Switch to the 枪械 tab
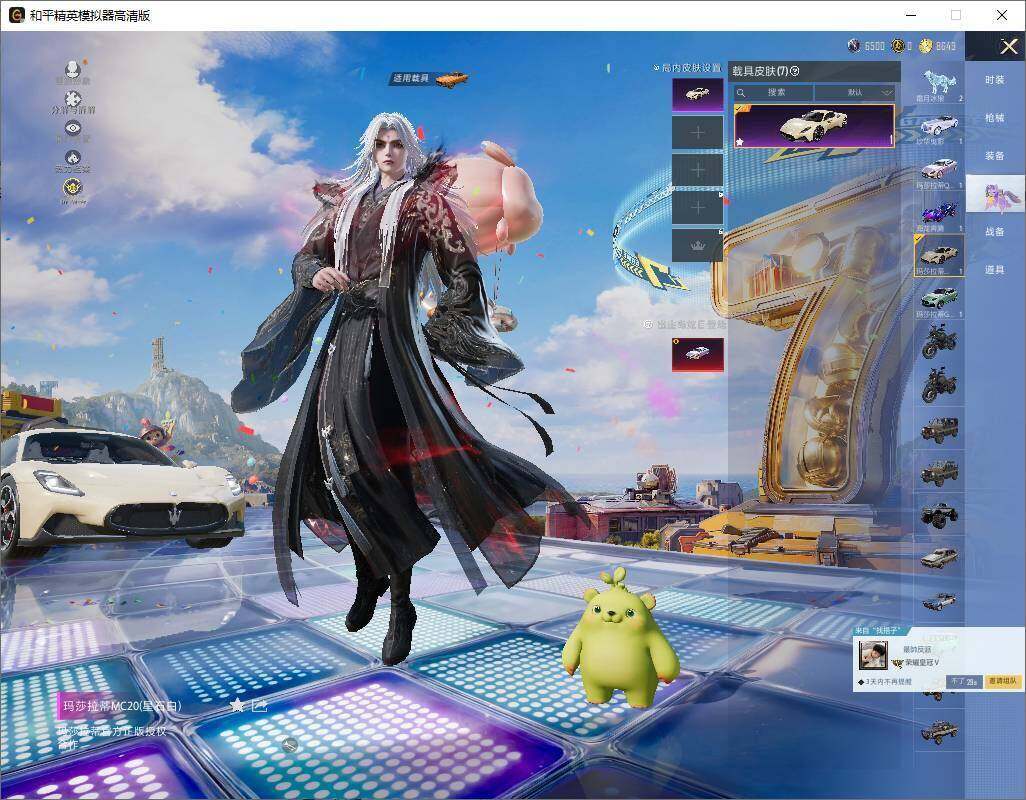 click(x=995, y=118)
